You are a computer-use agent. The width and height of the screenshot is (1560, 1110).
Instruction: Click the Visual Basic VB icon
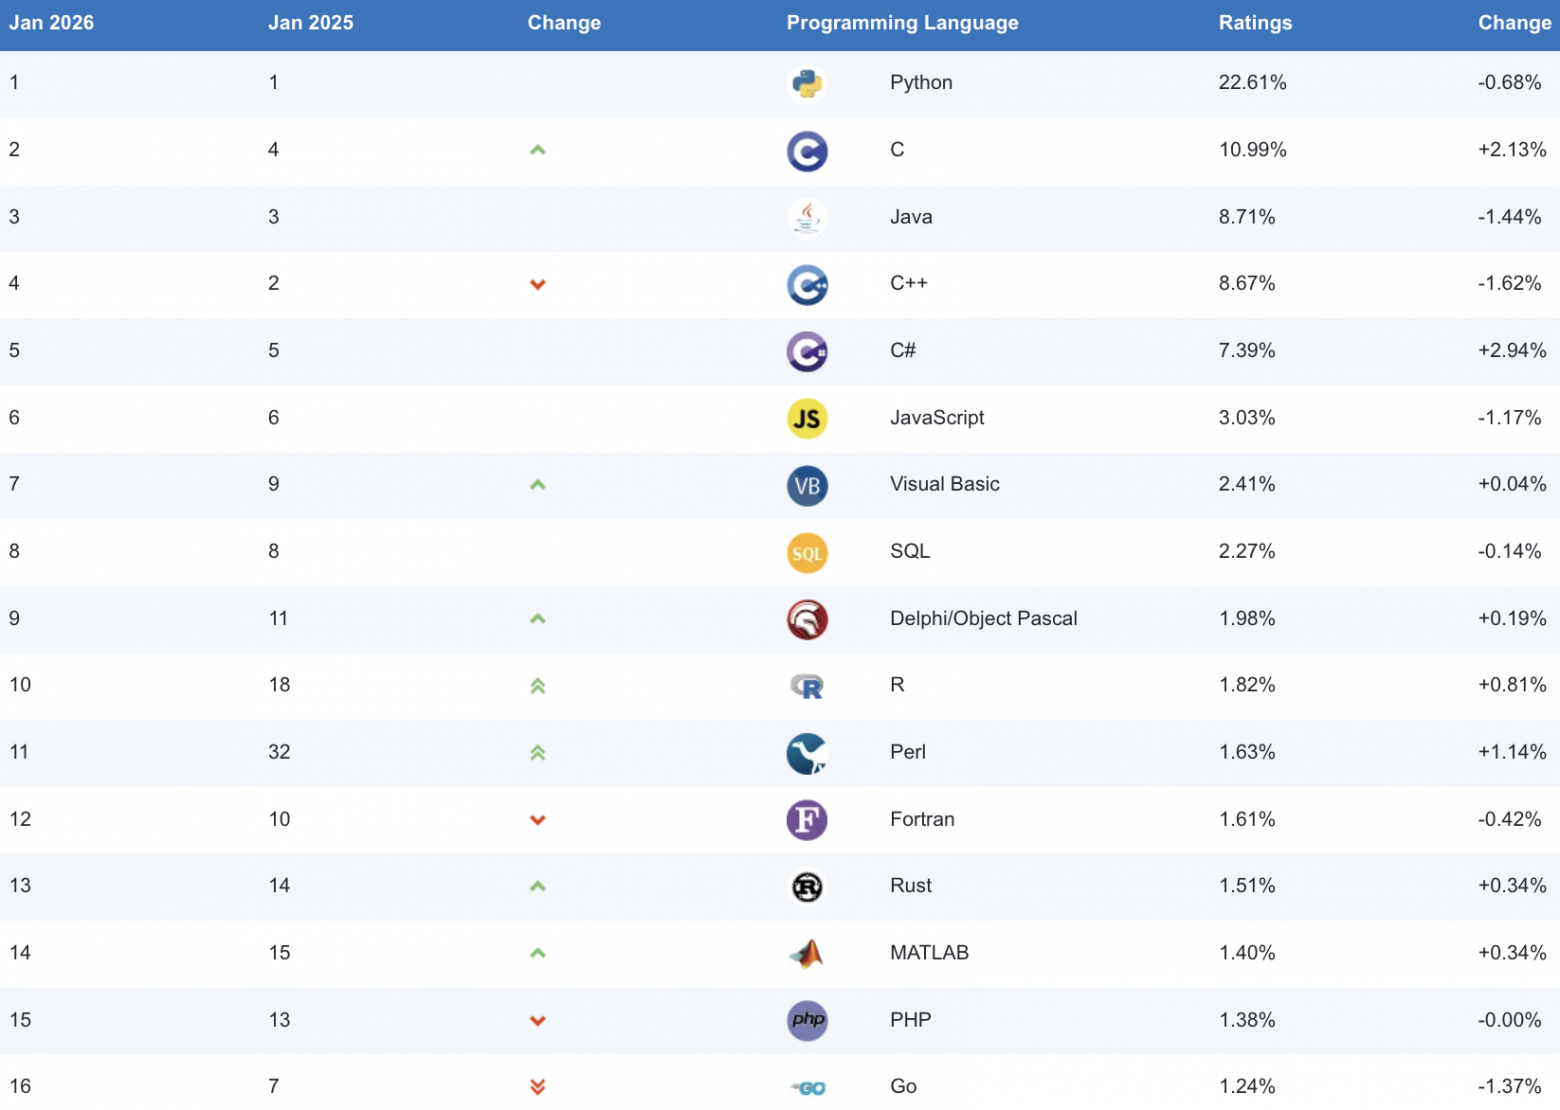pyautogui.click(x=807, y=486)
